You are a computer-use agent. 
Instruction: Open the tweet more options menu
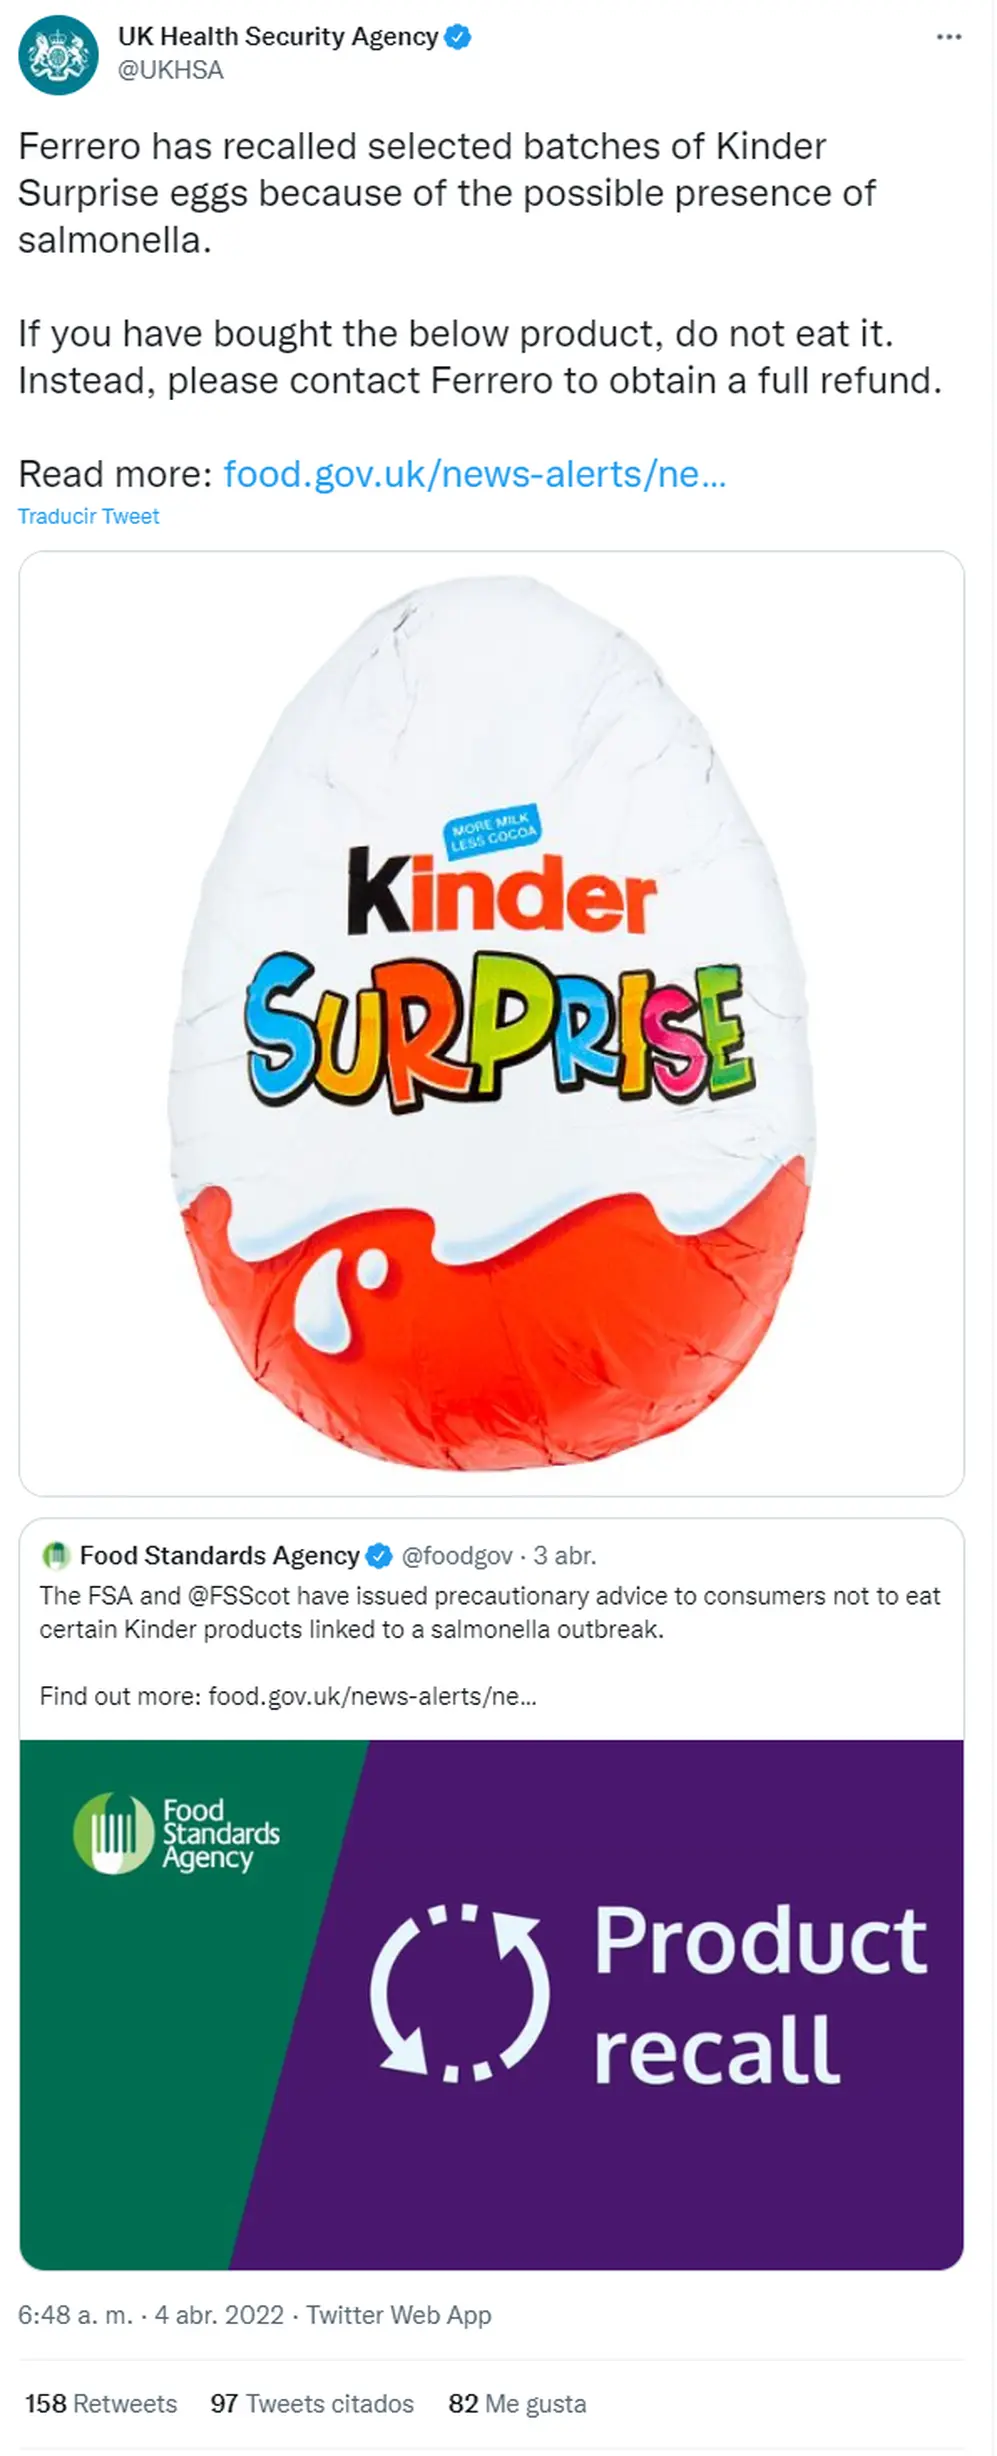tap(948, 37)
